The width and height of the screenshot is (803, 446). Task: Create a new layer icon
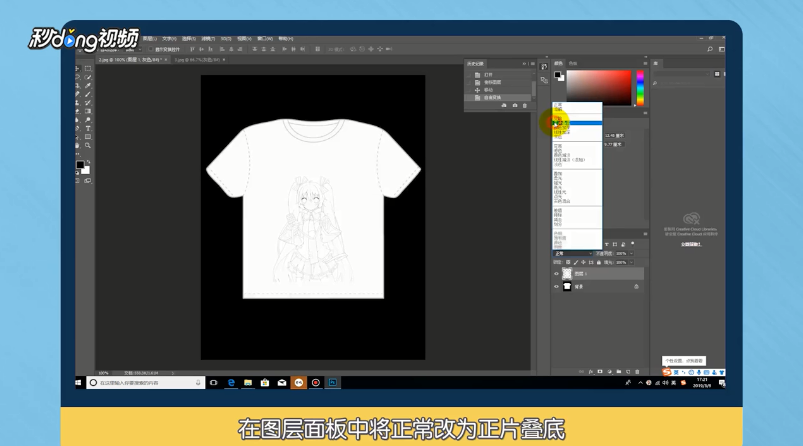[628, 372]
